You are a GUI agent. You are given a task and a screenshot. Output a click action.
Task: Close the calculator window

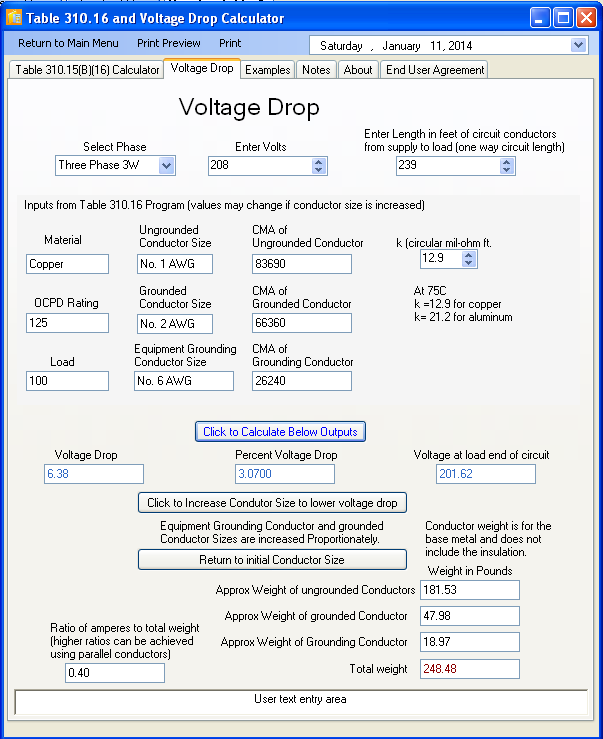(x=586, y=18)
